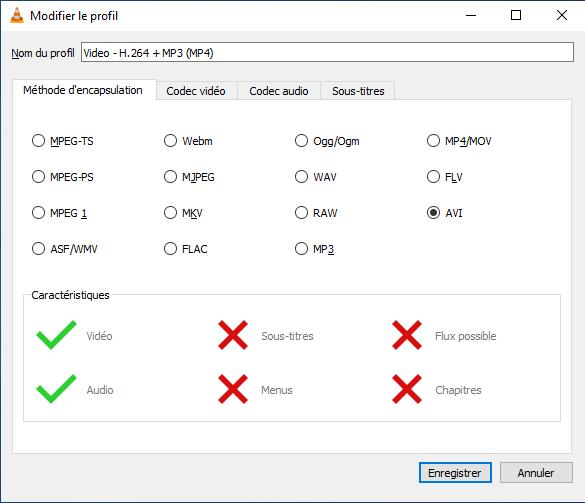Click the VLC cone icon in title bar
Viewport: 585px width, 503px height.
17,15
